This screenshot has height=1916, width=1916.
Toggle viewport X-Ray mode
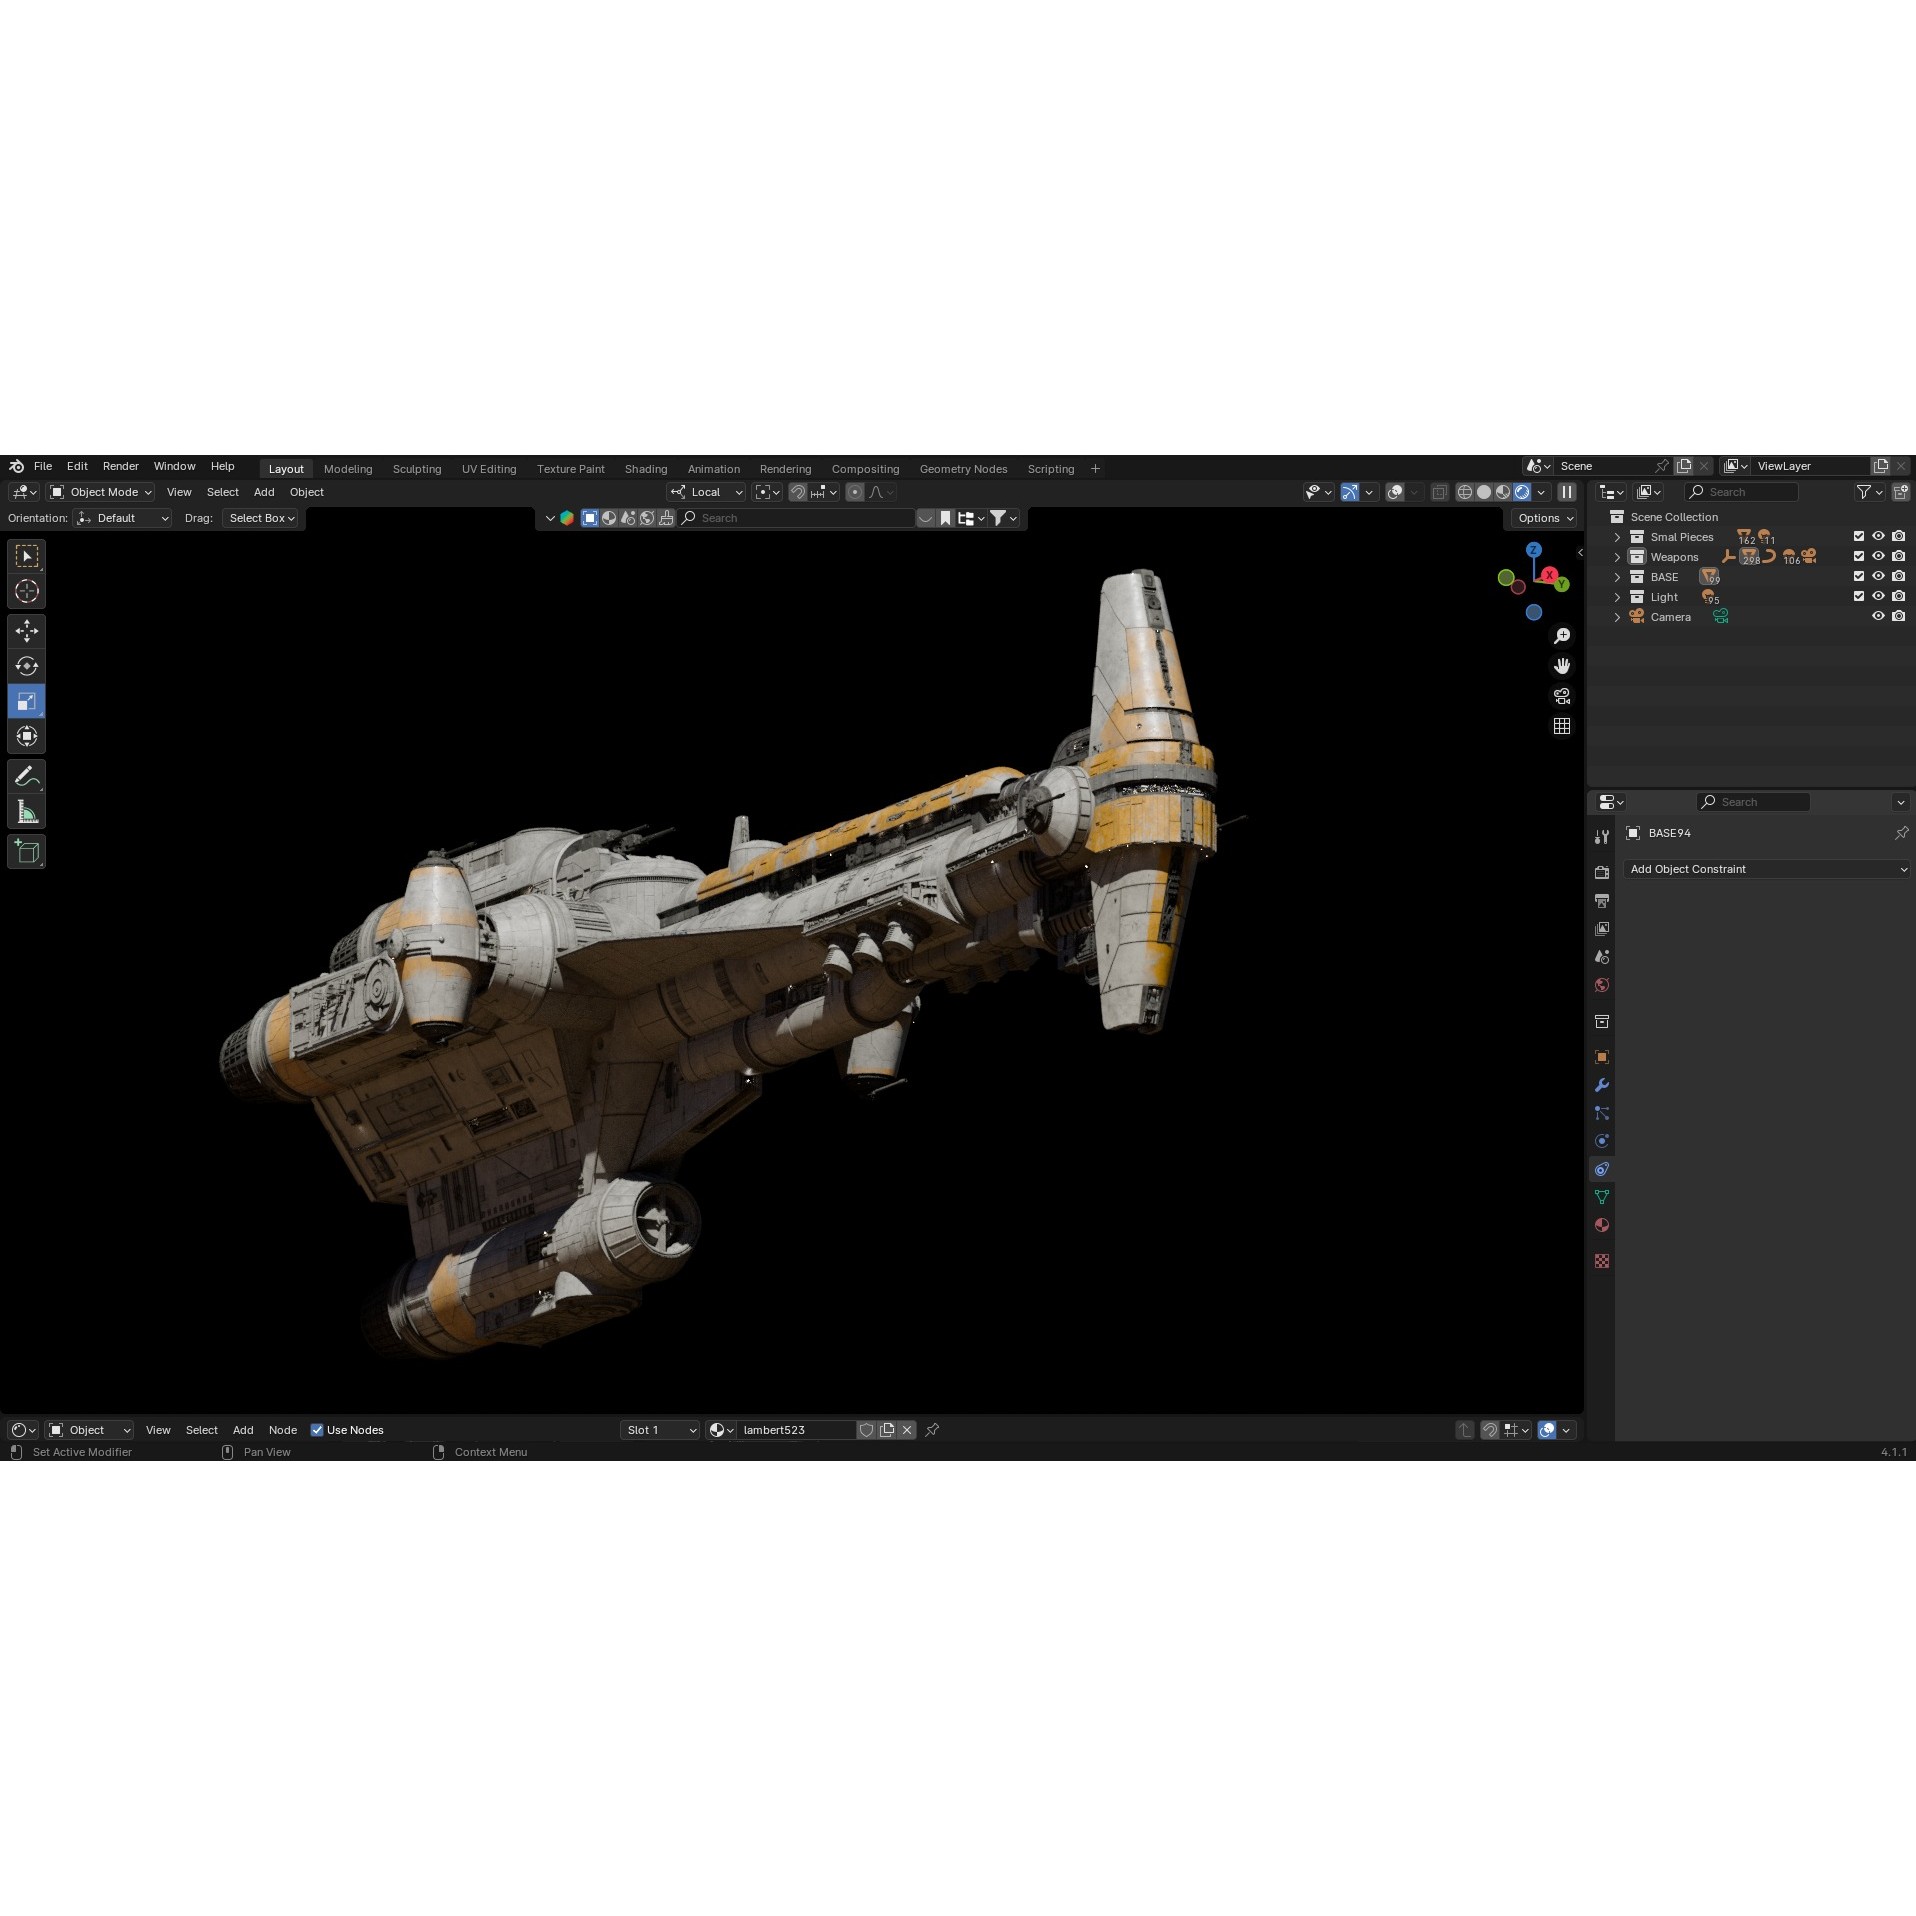click(x=1440, y=492)
